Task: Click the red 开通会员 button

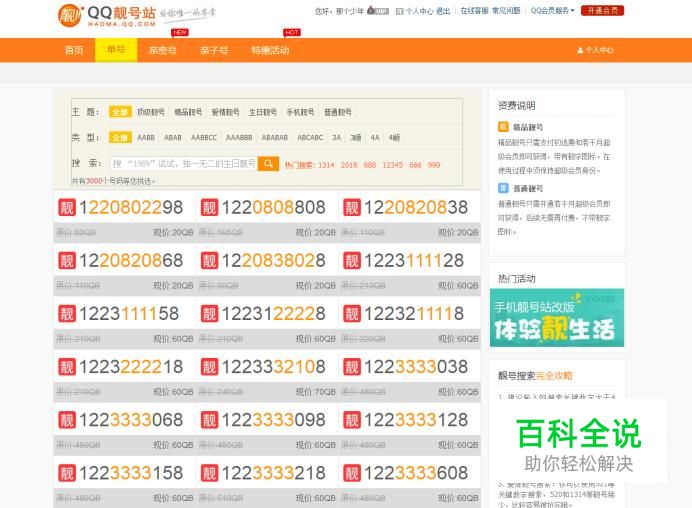Action: pyautogui.click(x=602, y=11)
